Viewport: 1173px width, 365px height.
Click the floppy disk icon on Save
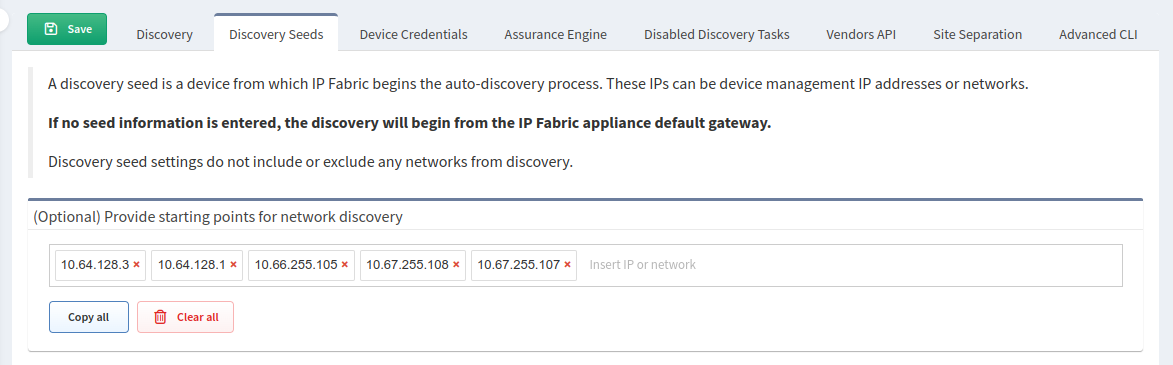point(51,29)
